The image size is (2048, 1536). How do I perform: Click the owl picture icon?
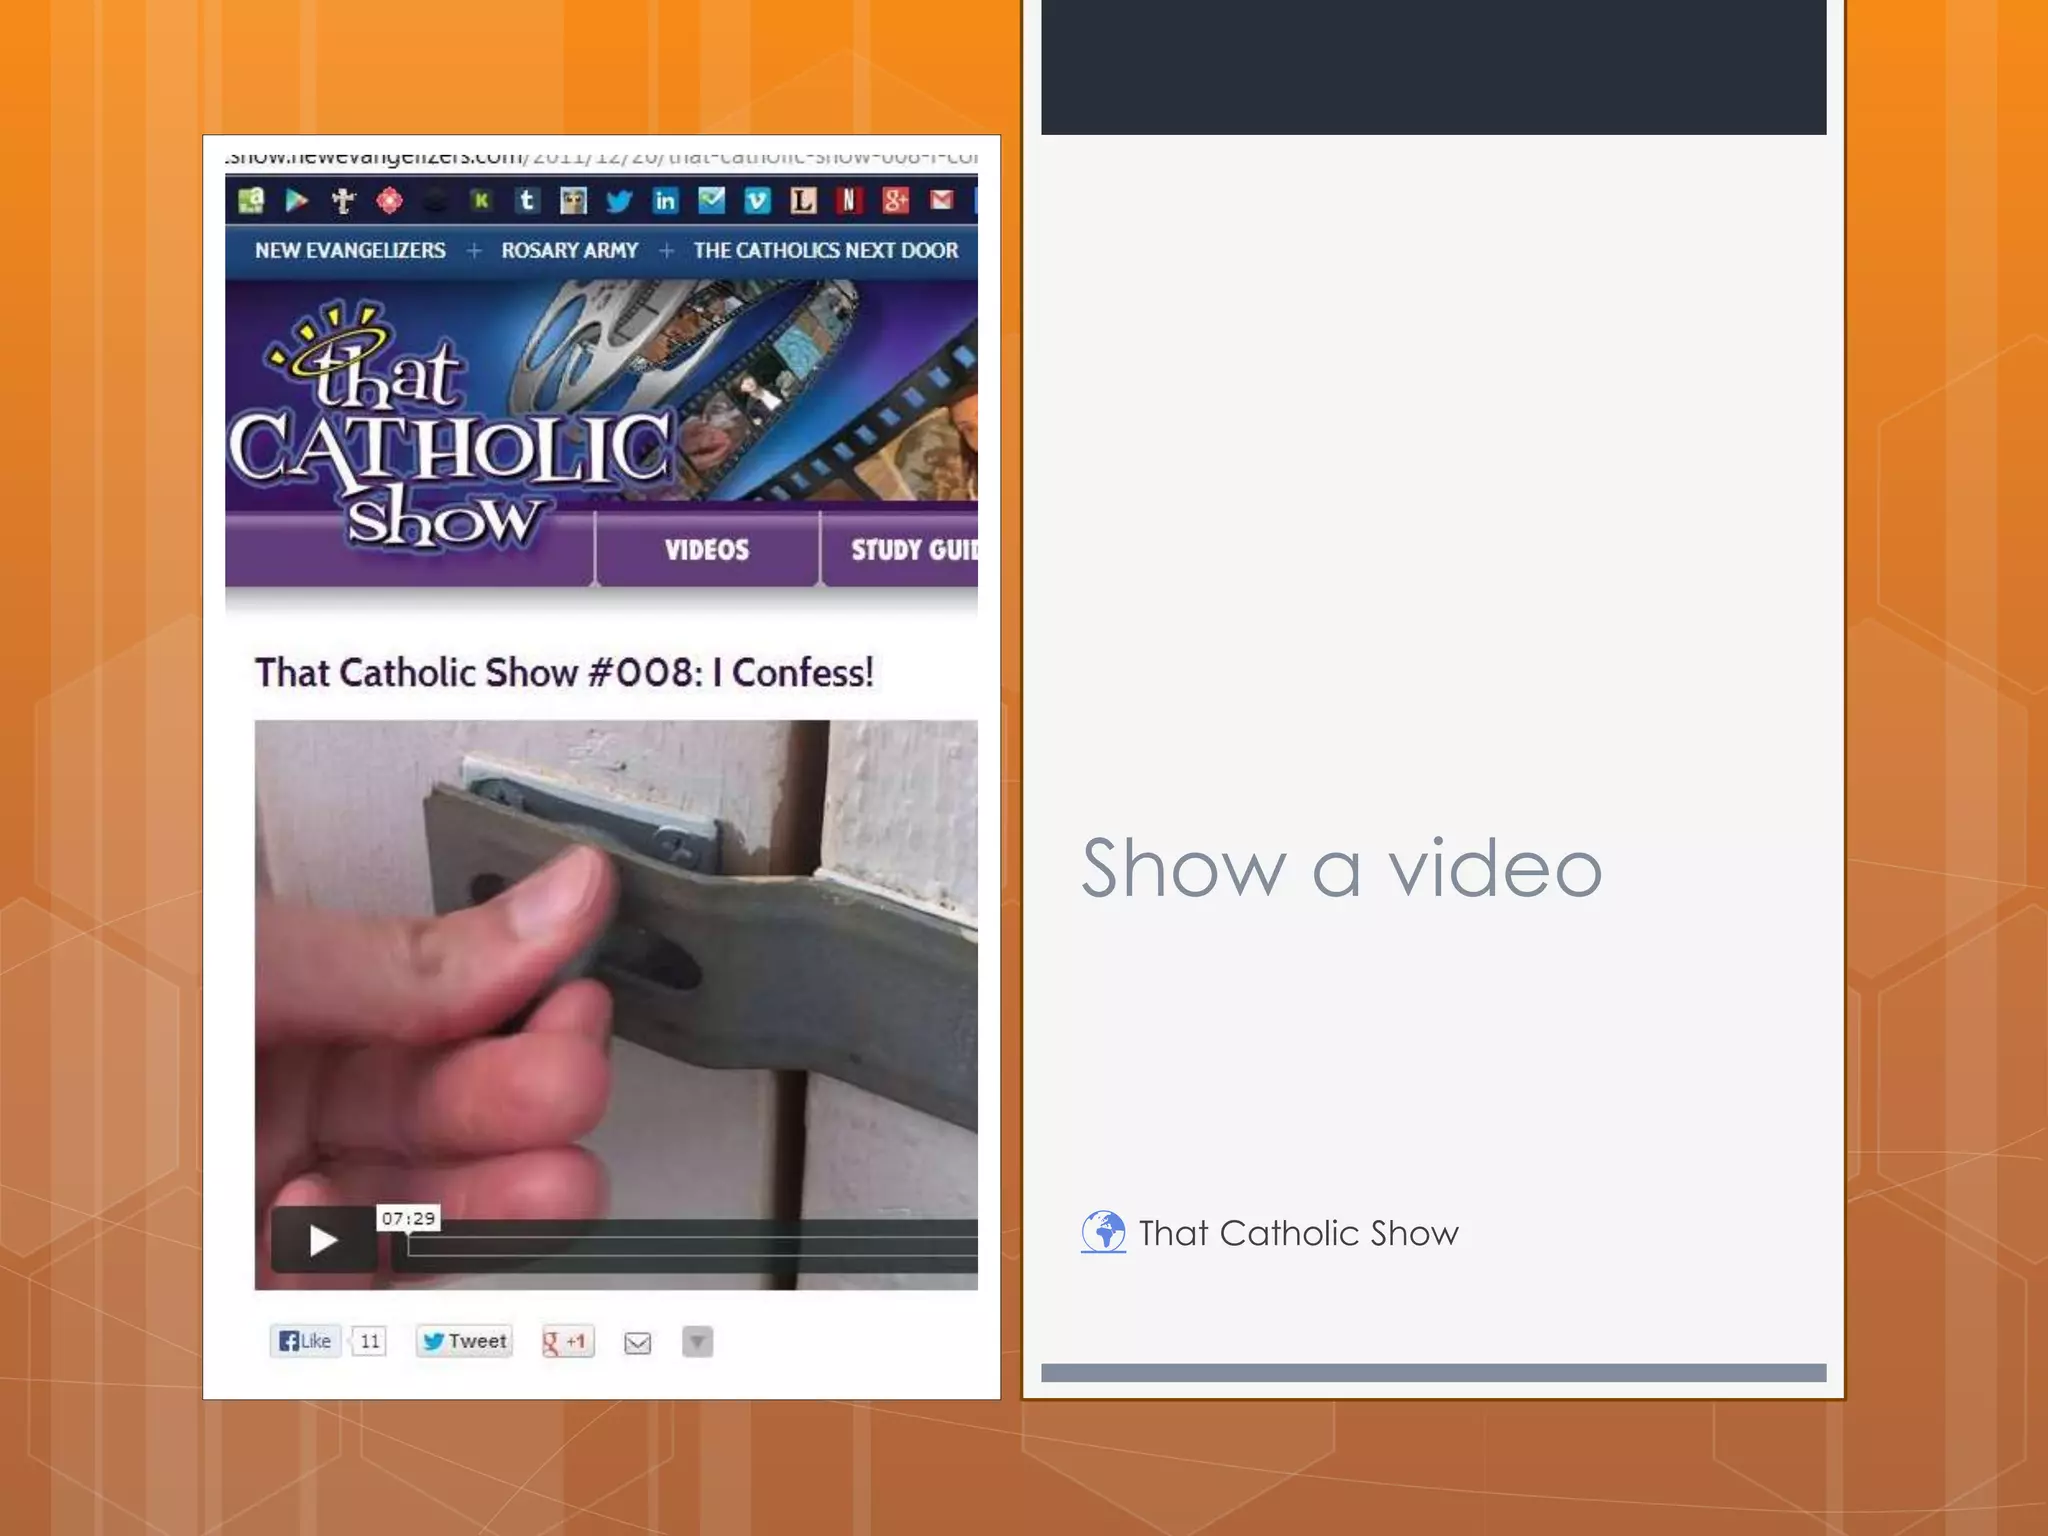coord(573,201)
